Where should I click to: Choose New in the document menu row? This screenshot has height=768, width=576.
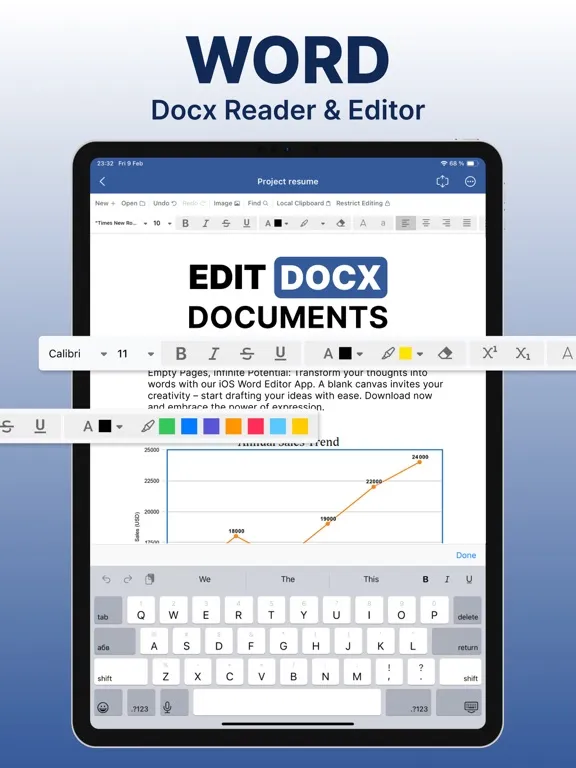[105, 203]
